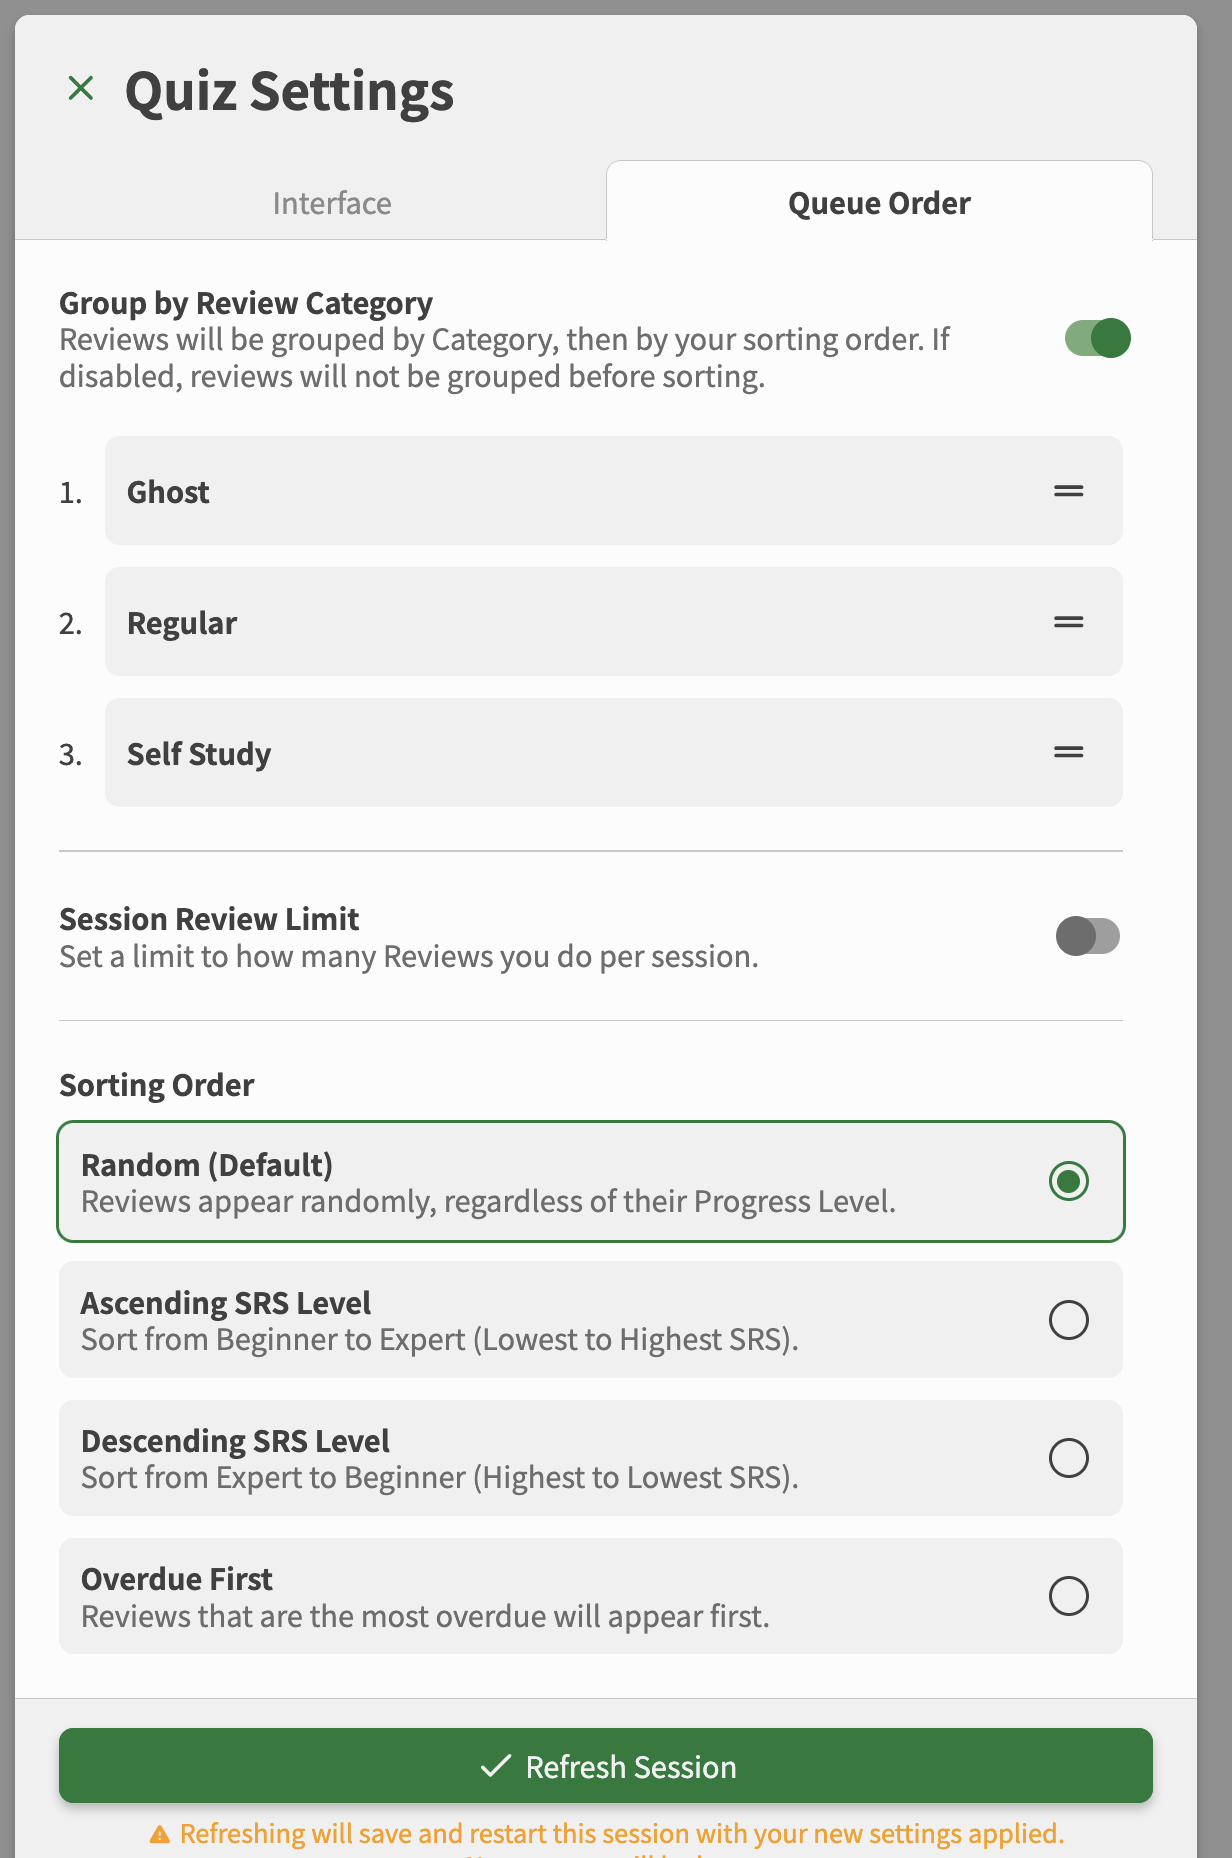
Task: Enable the Session Review Limit toggle
Action: [x=1087, y=937]
